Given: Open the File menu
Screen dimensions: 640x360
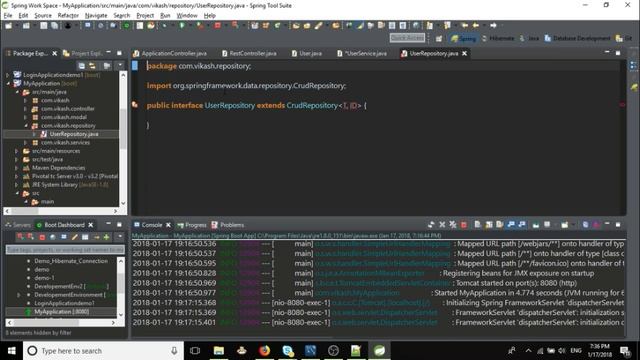Looking at the screenshot, I should pos(8,16).
